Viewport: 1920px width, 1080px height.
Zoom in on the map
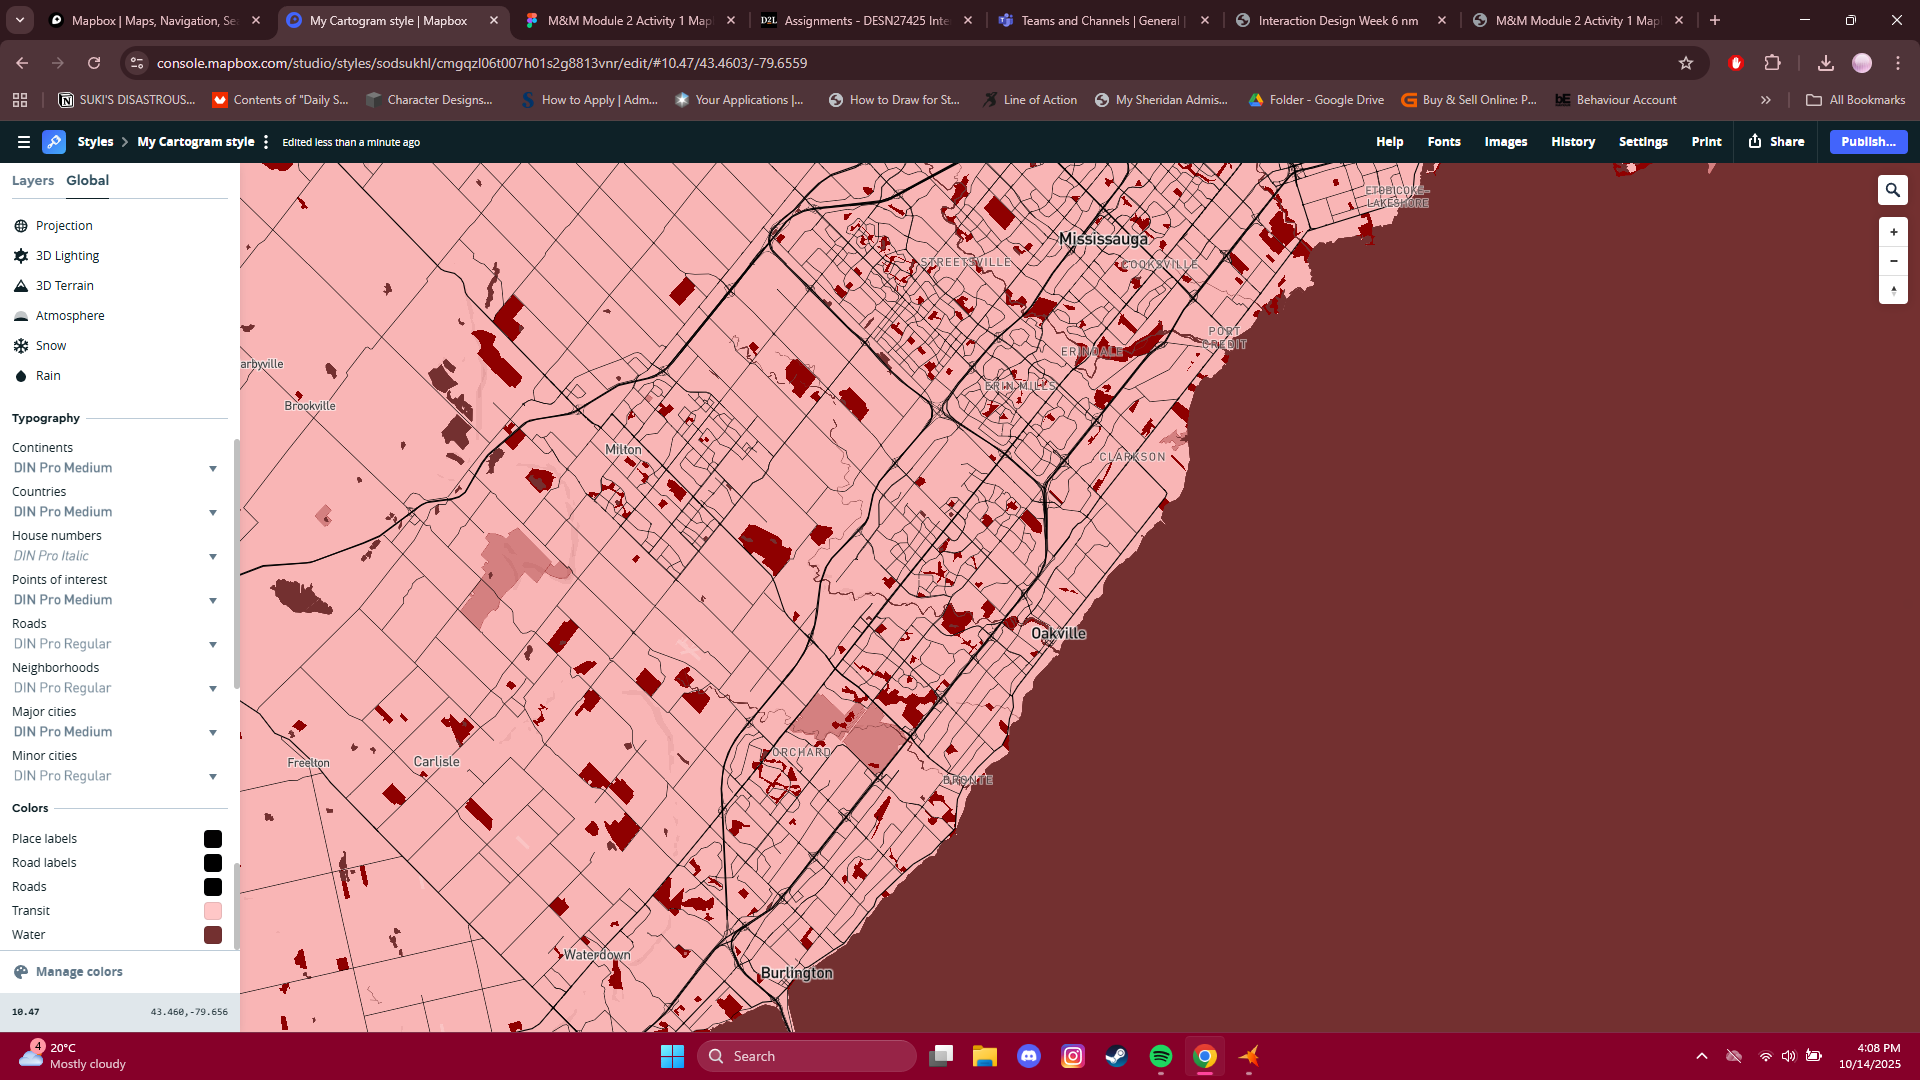tap(1893, 232)
